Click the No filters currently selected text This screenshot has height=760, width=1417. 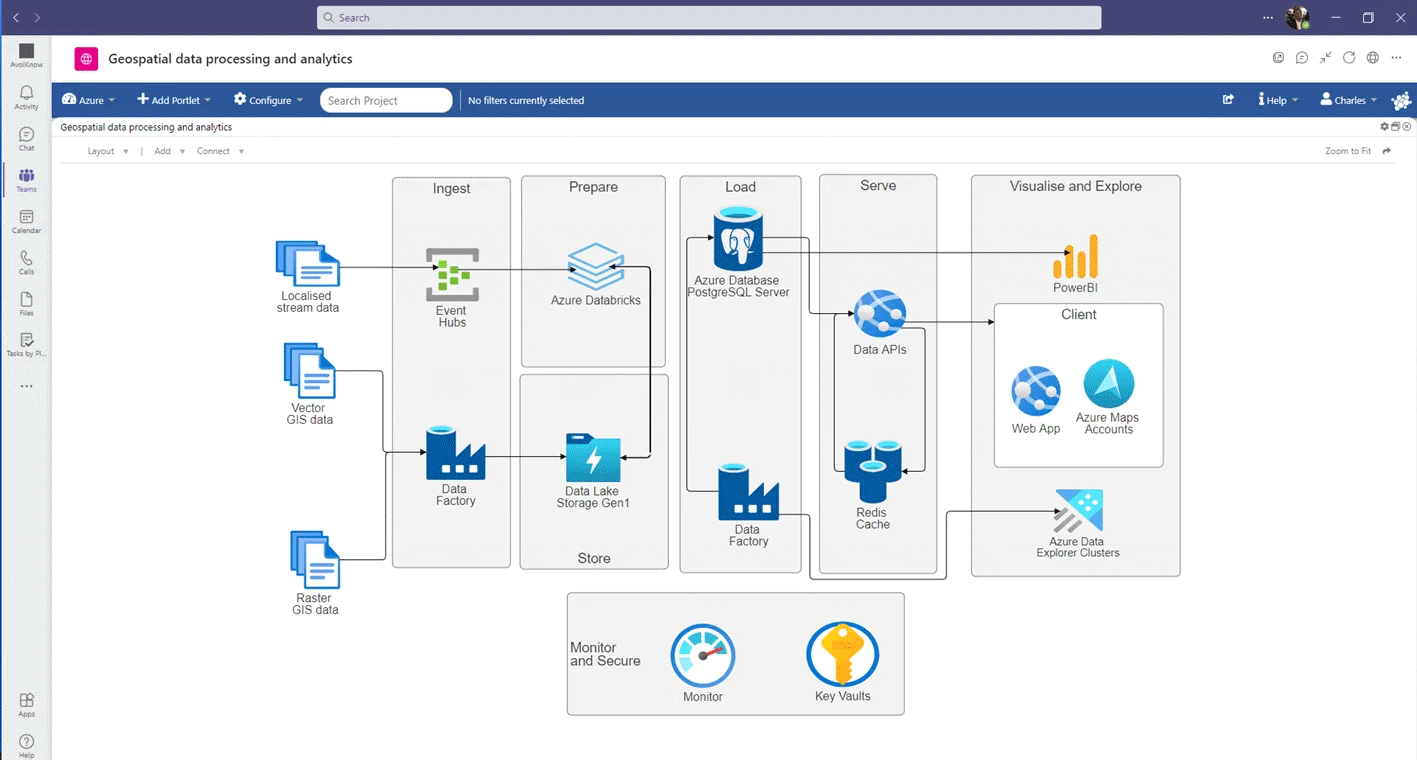(526, 100)
